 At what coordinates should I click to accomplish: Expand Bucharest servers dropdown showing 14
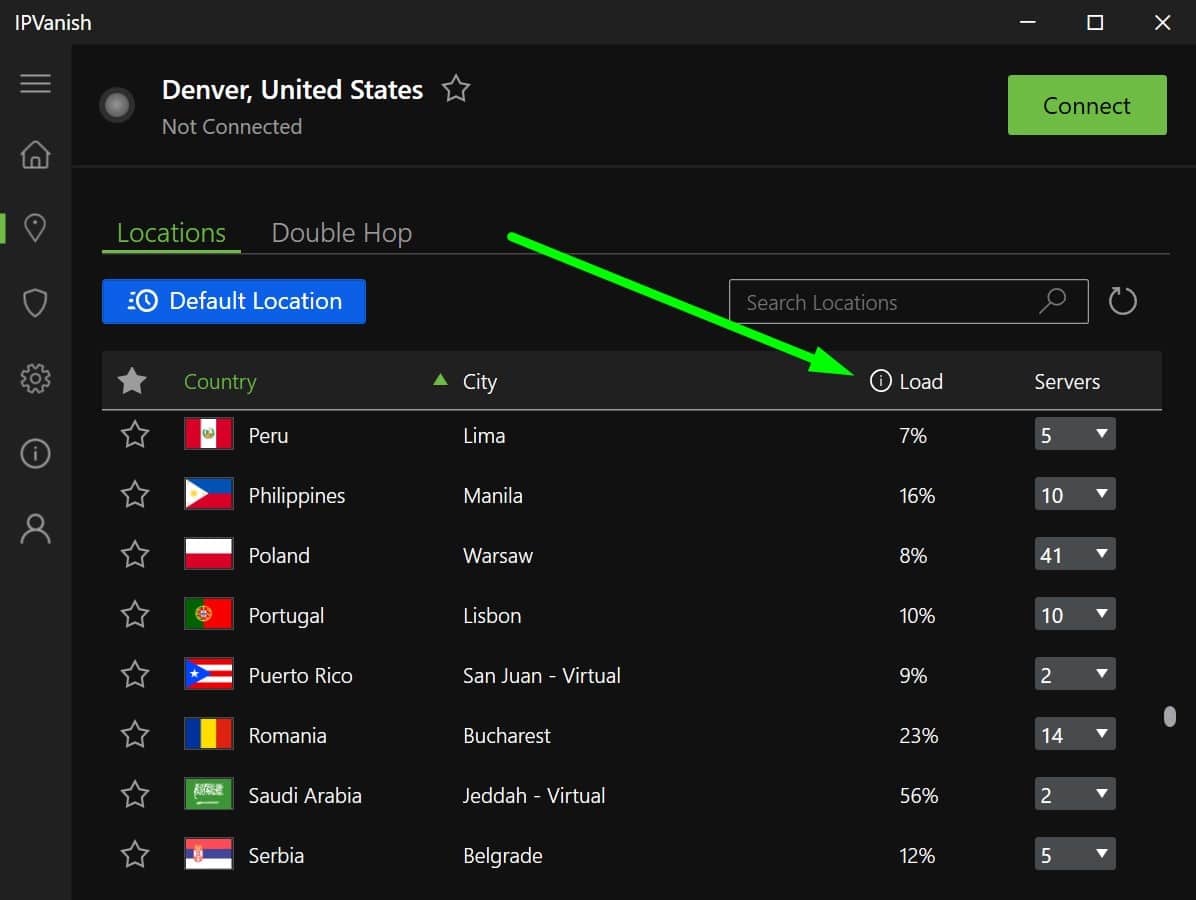pyautogui.click(x=1075, y=734)
